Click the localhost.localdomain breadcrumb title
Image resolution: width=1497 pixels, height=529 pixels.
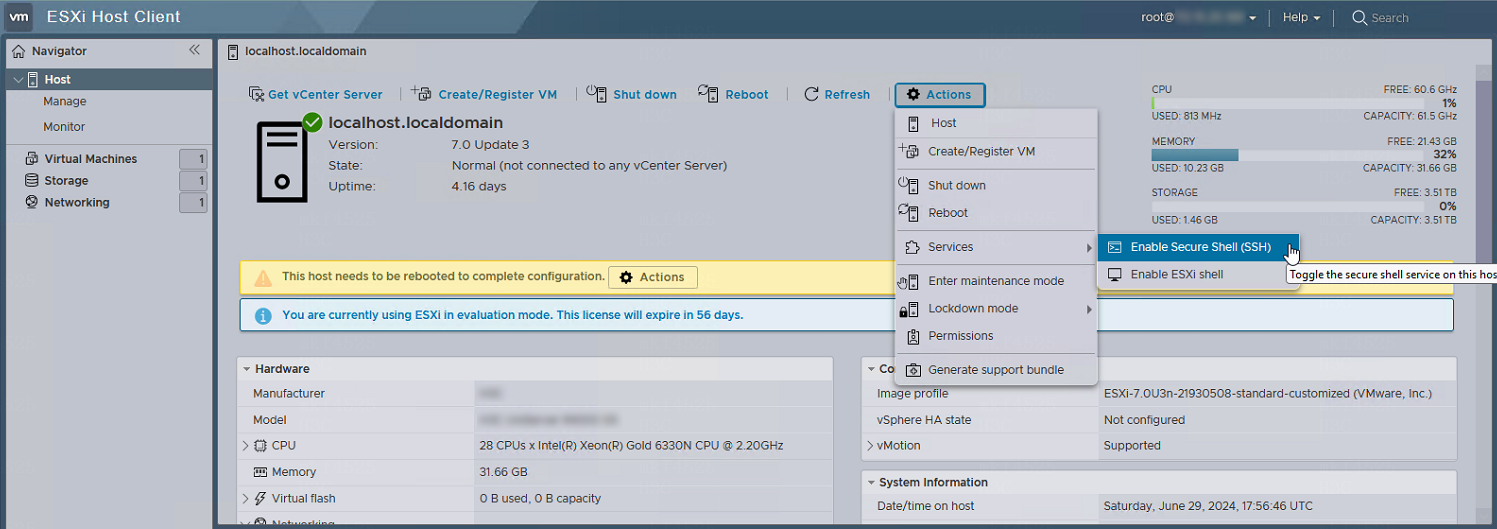[305, 51]
